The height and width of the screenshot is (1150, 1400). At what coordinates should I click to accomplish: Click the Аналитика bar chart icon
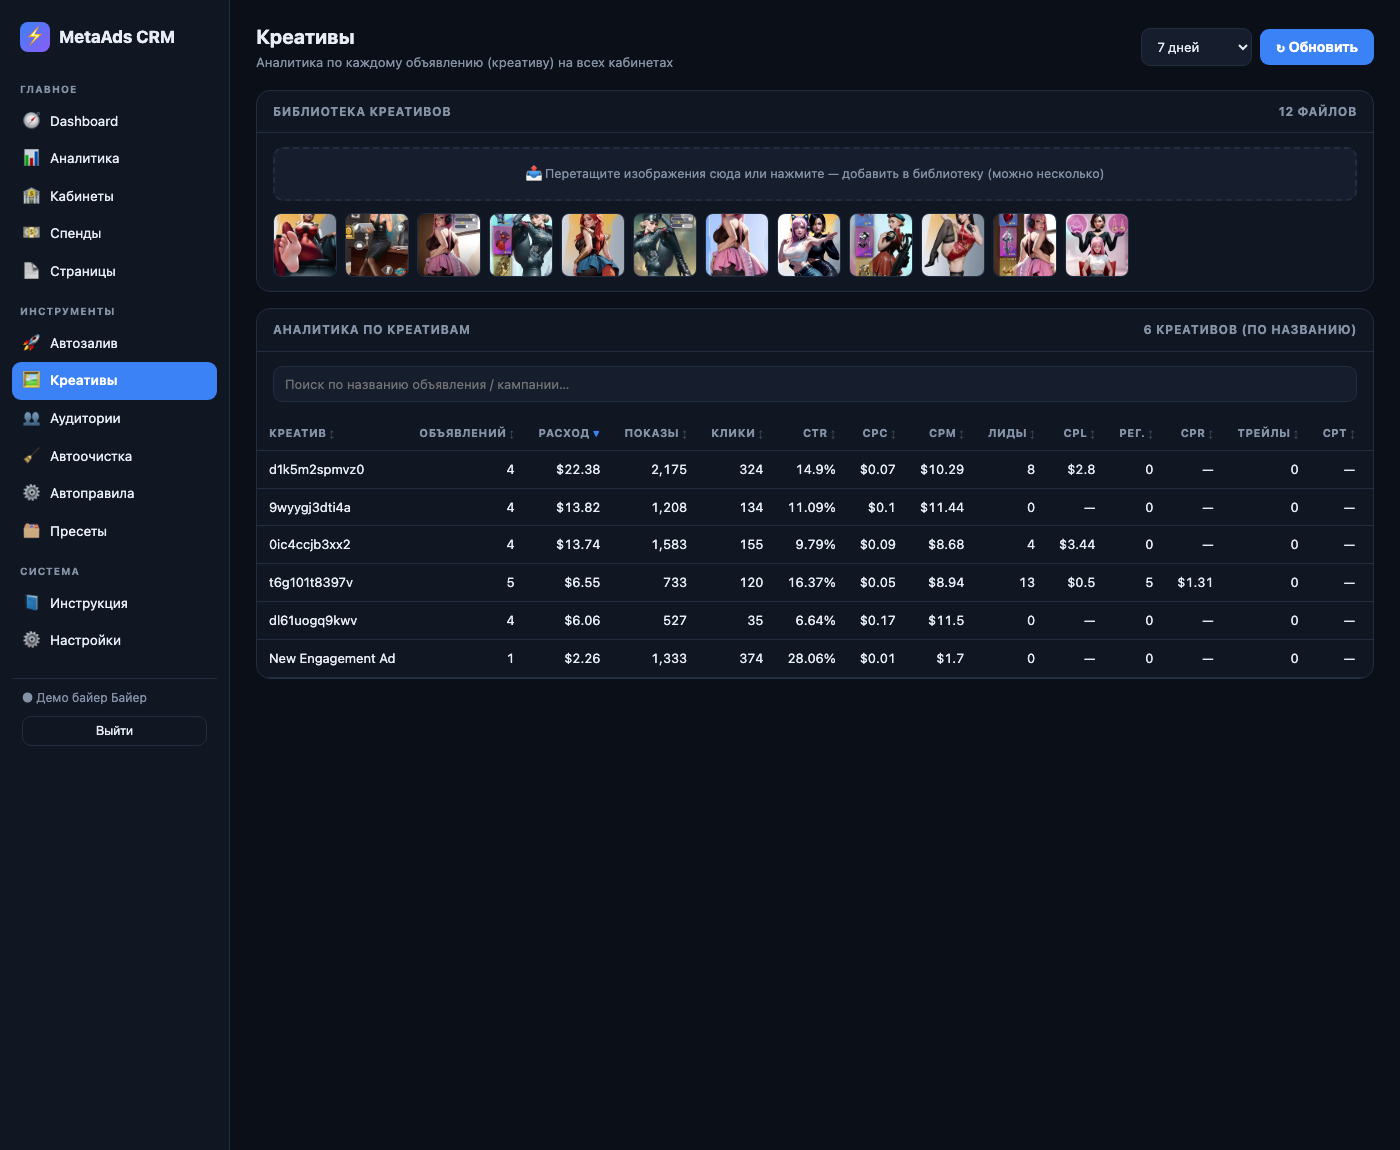[32, 158]
